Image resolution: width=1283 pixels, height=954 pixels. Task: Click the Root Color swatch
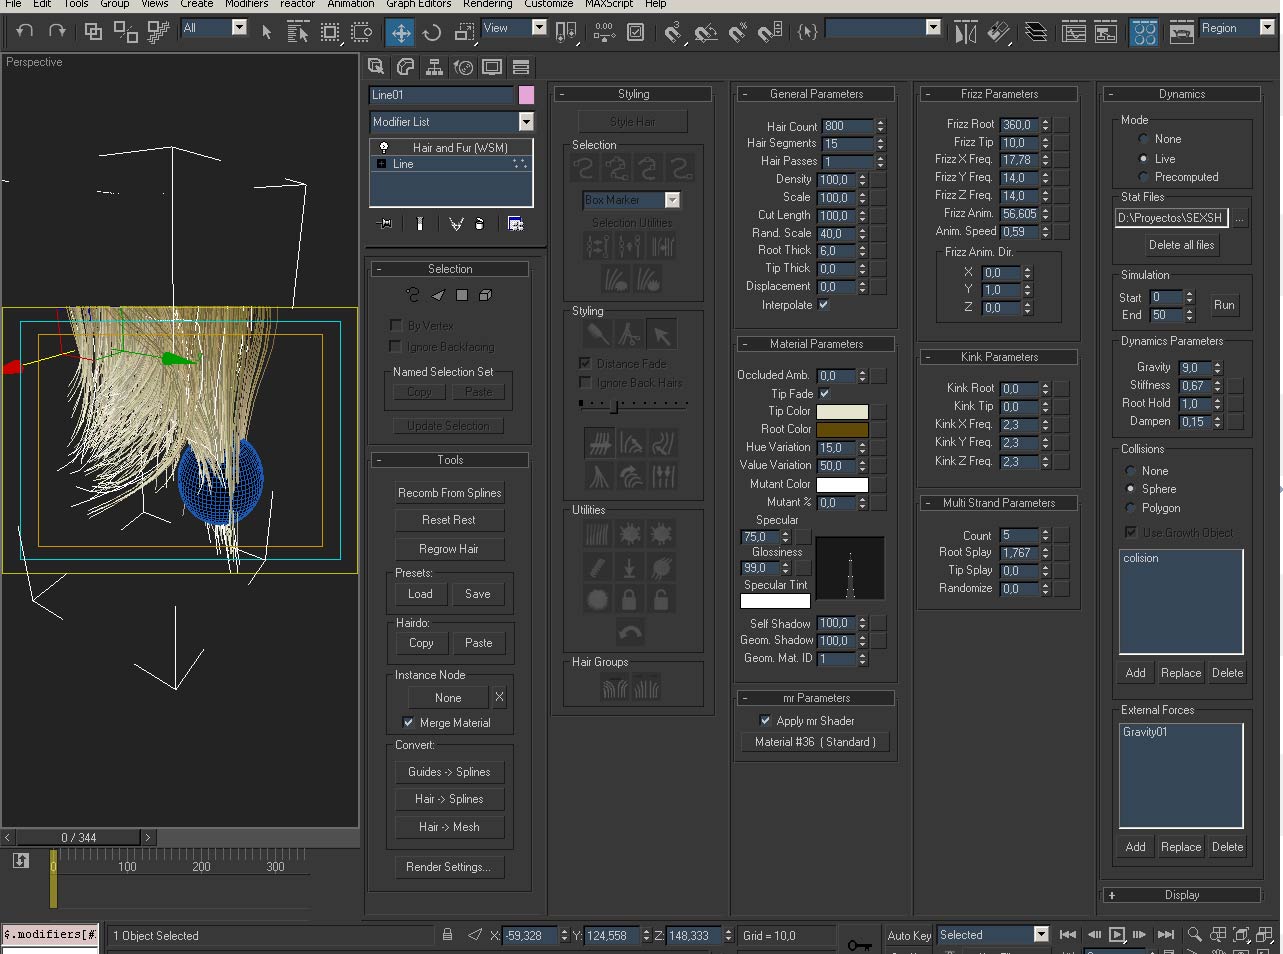(x=842, y=430)
